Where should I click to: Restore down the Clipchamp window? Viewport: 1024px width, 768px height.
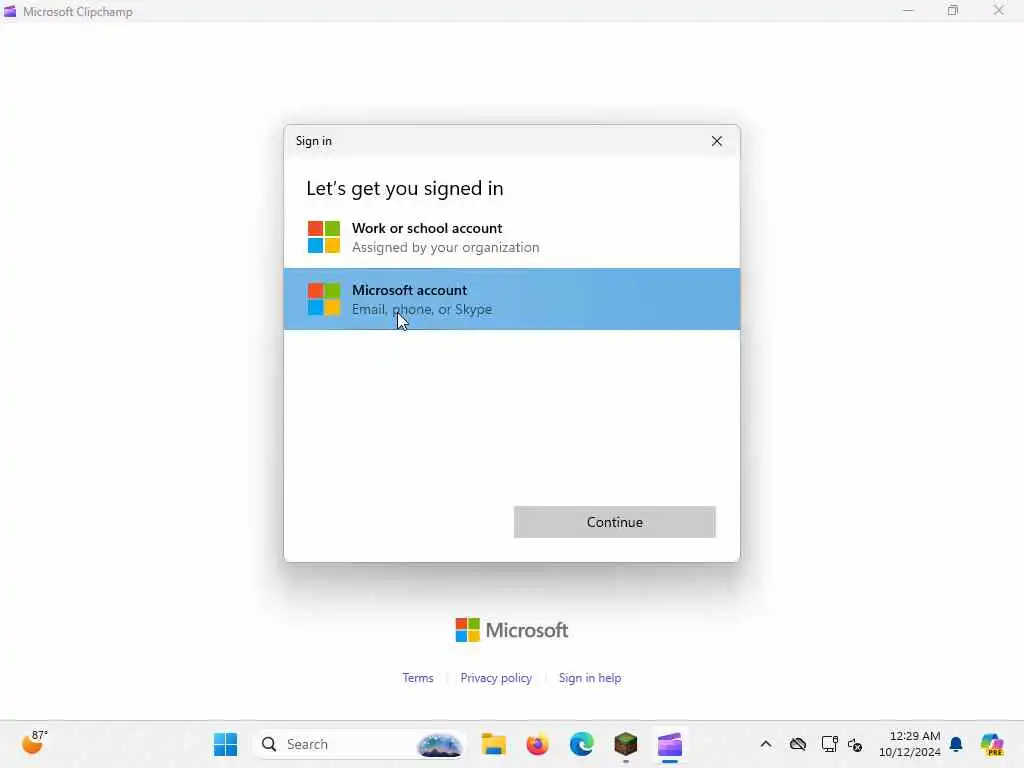point(953,11)
